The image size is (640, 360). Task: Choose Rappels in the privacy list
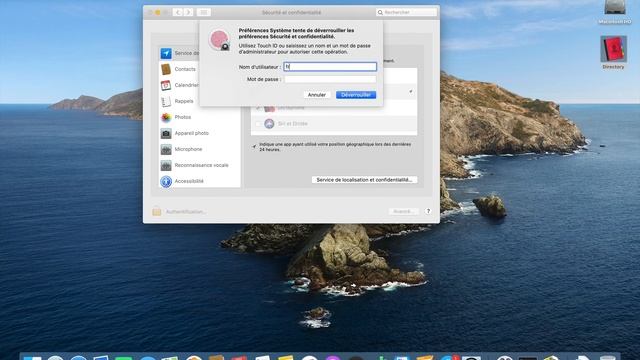[200, 101]
